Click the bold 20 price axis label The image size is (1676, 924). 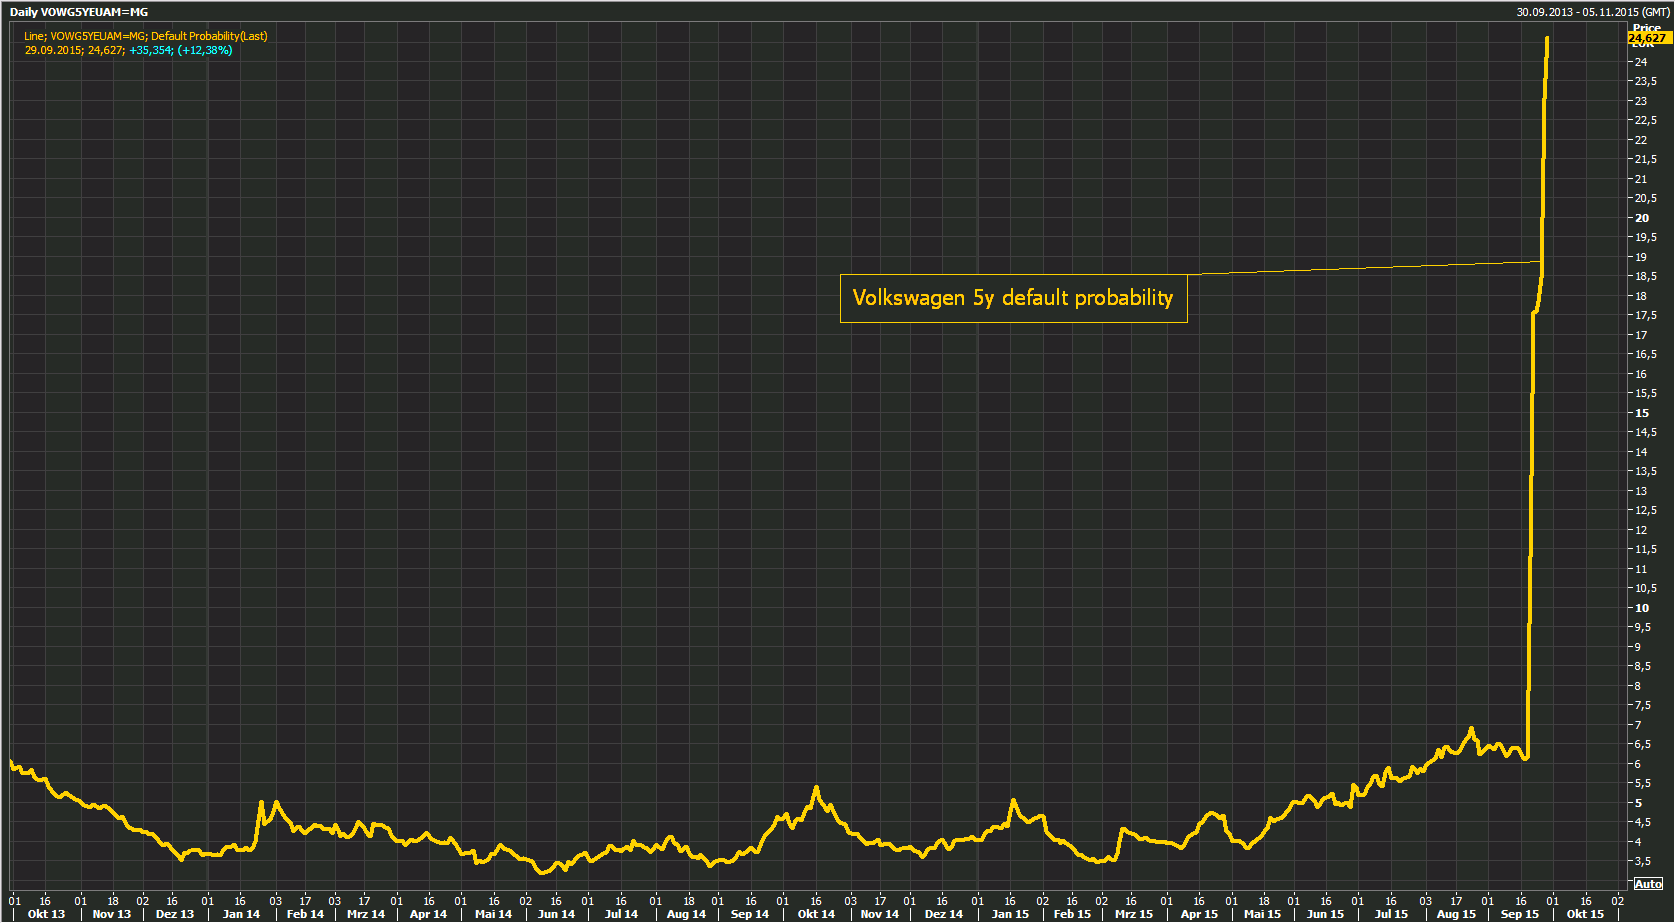1642,218
